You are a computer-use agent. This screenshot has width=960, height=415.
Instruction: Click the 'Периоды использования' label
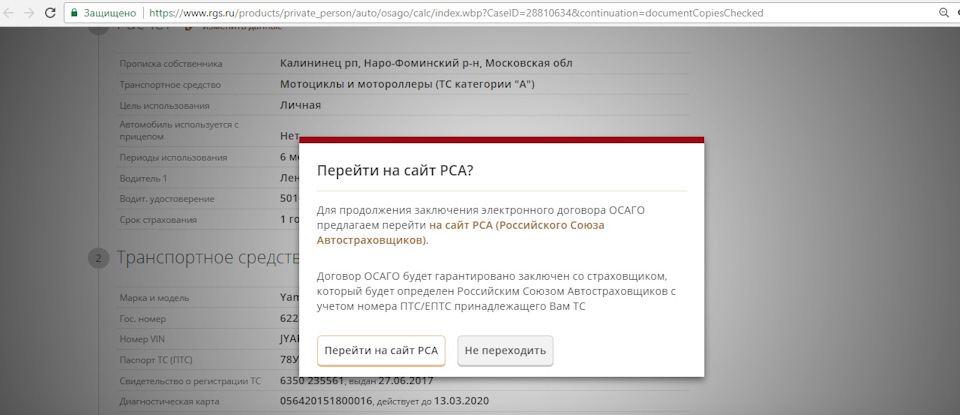[x=173, y=157]
